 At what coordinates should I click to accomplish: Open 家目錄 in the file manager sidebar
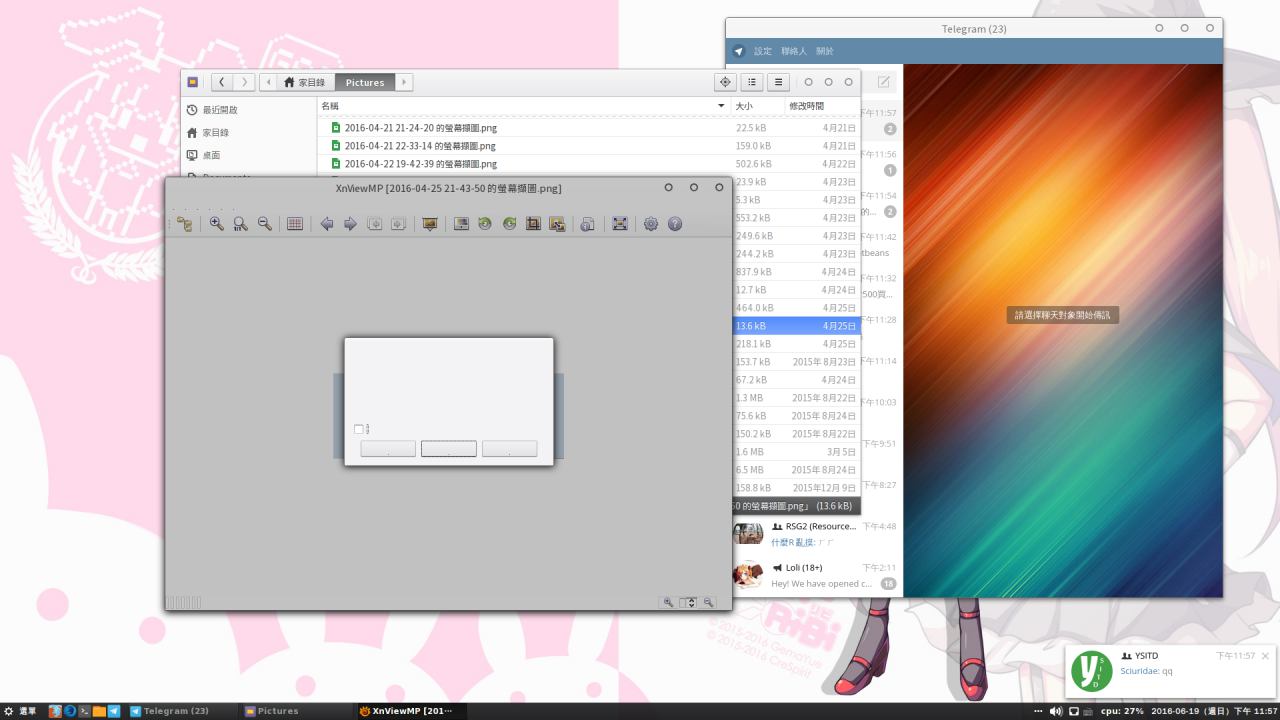tap(215, 132)
